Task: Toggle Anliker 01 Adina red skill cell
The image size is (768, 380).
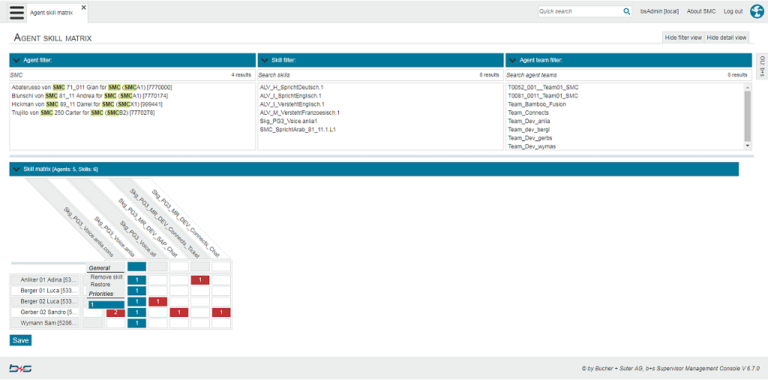Action: coord(200,280)
